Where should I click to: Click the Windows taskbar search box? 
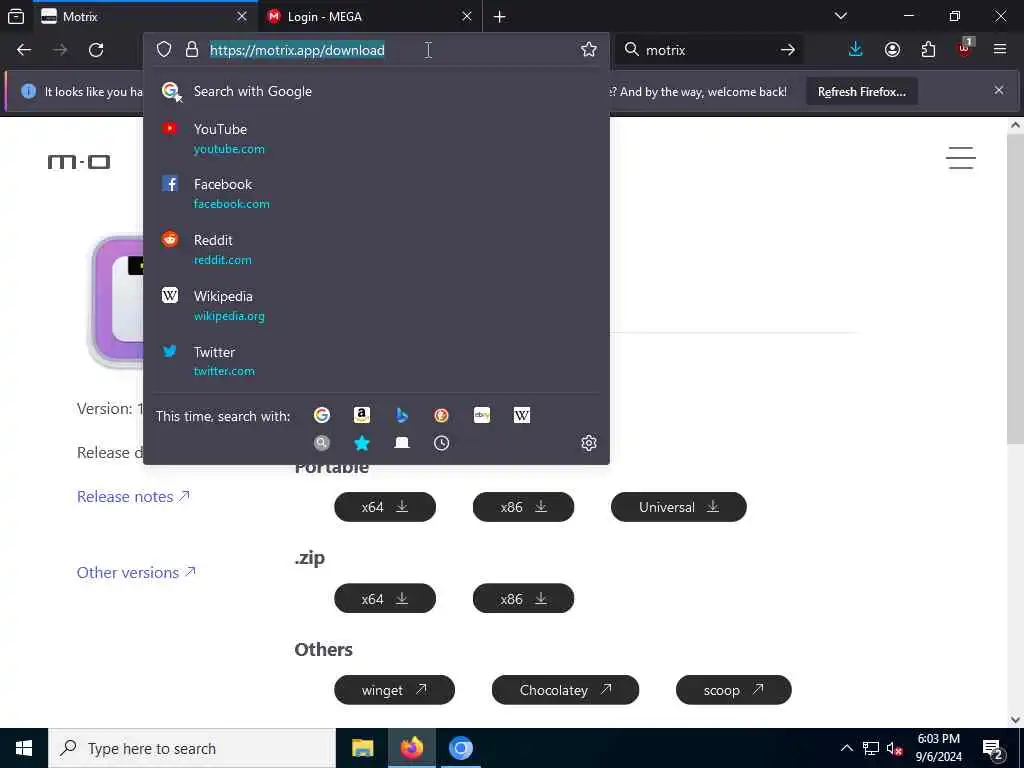pyautogui.click(x=192, y=748)
